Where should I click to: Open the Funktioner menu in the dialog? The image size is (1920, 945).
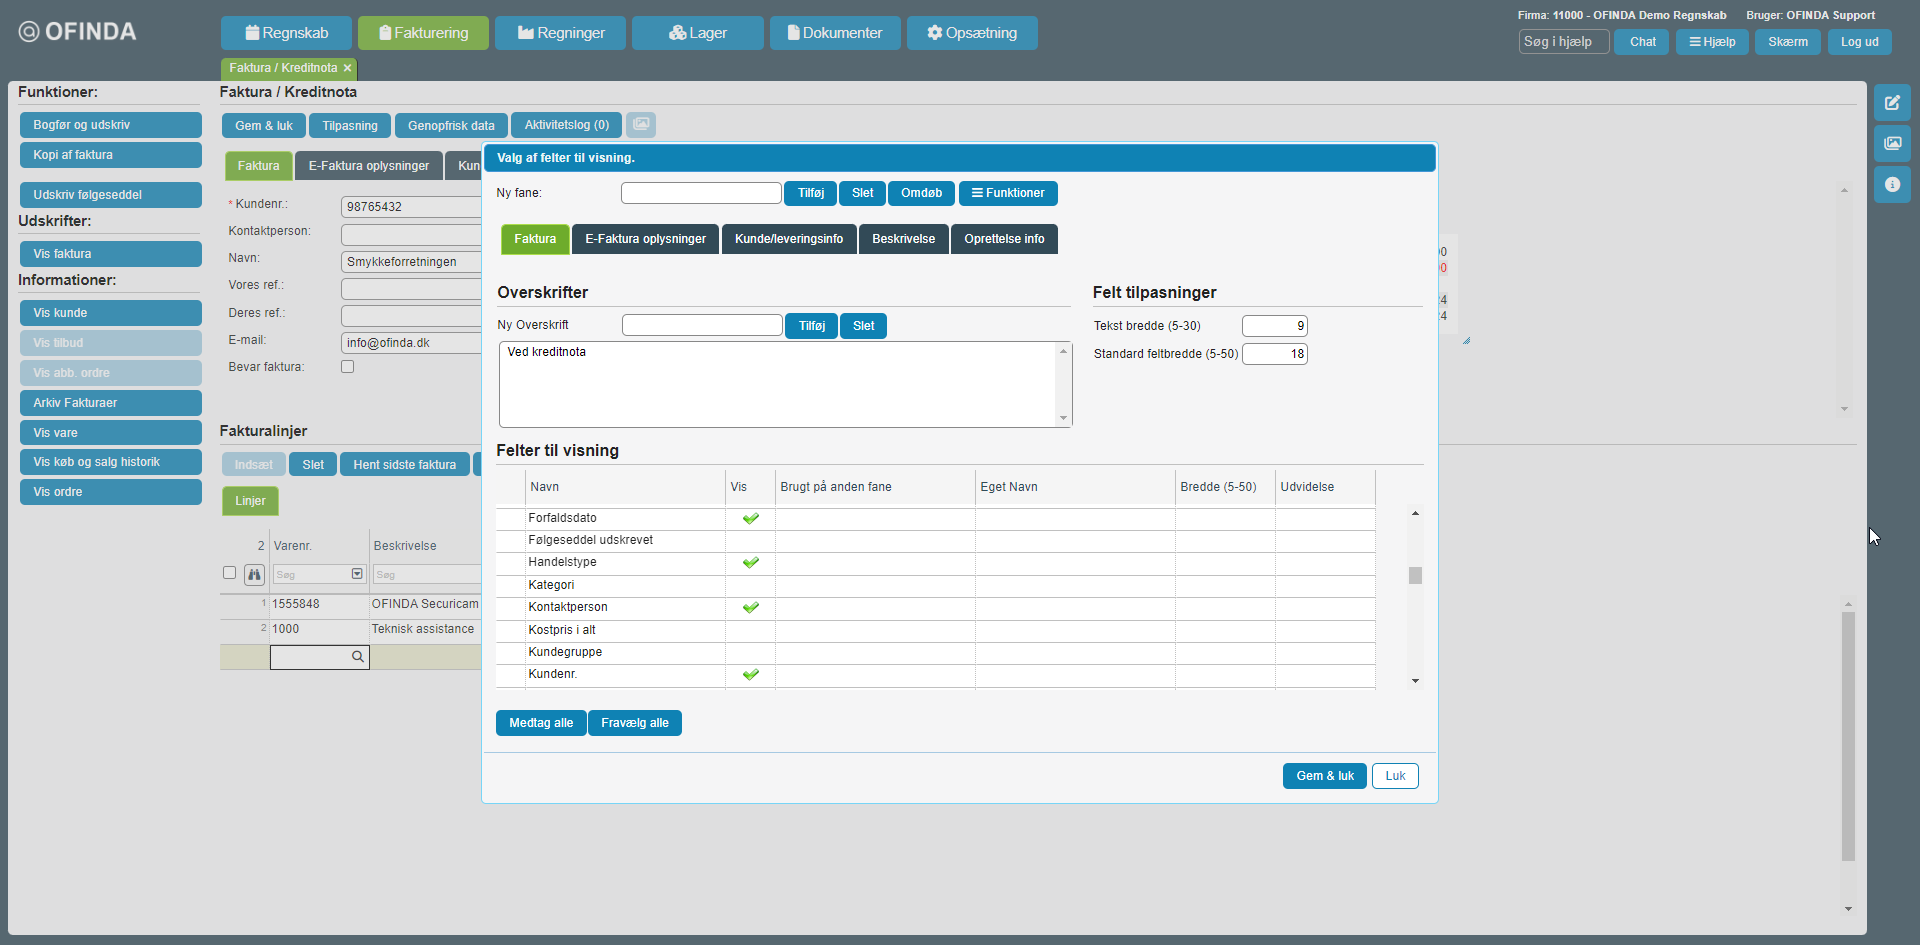[1007, 193]
